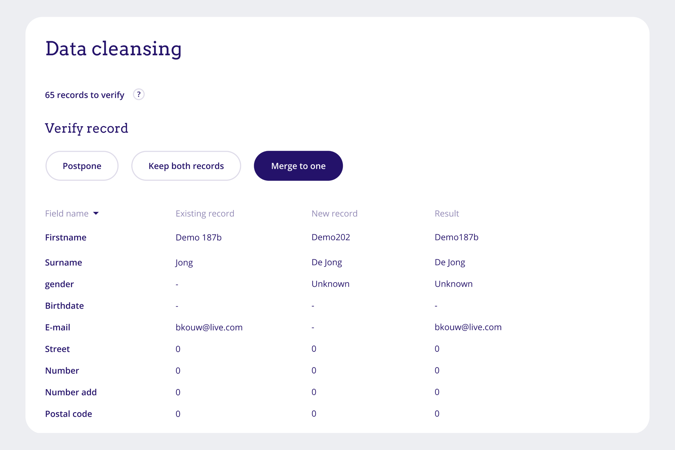Screen dimensions: 675x450
Task: Click the Birthdate field label
Action: click(x=65, y=306)
